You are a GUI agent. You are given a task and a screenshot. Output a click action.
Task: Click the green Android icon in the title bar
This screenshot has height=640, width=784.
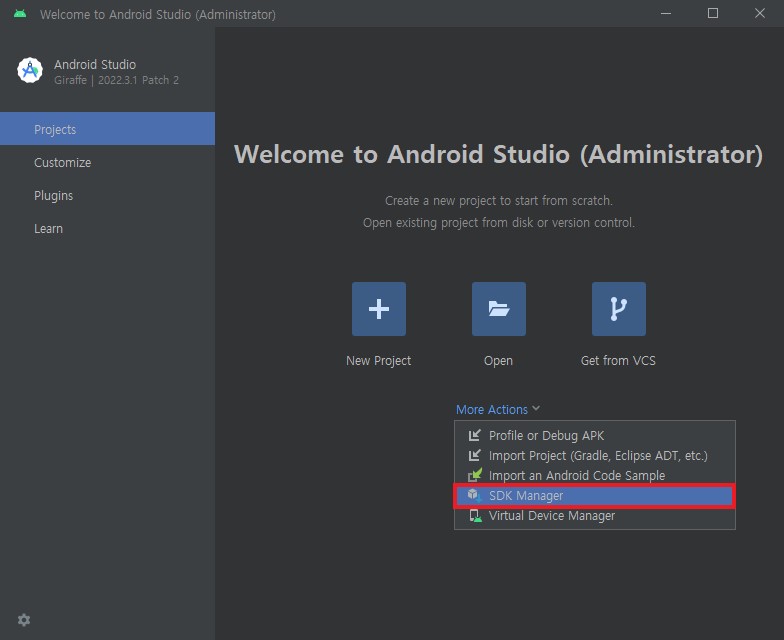[x=20, y=14]
